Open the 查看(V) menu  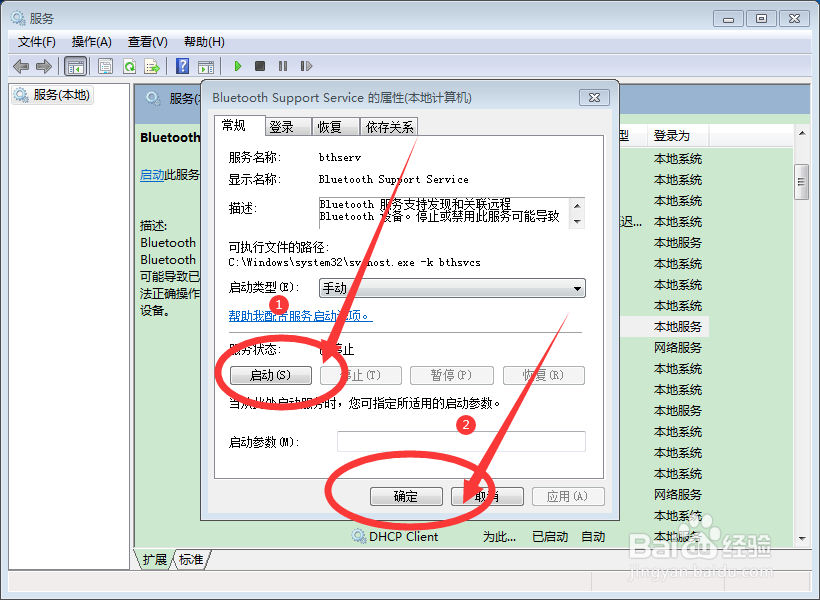[x=147, y=42]
